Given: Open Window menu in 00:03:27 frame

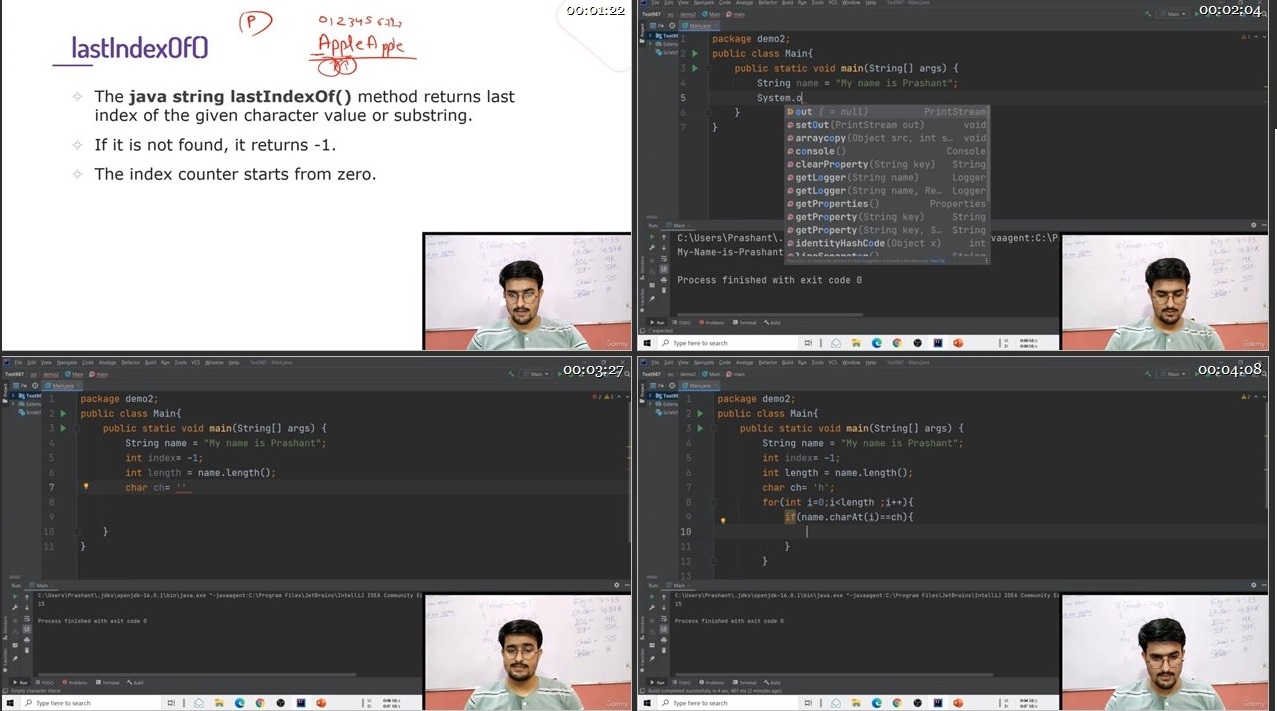Looking at the screenshot, I should click(214, 362).
